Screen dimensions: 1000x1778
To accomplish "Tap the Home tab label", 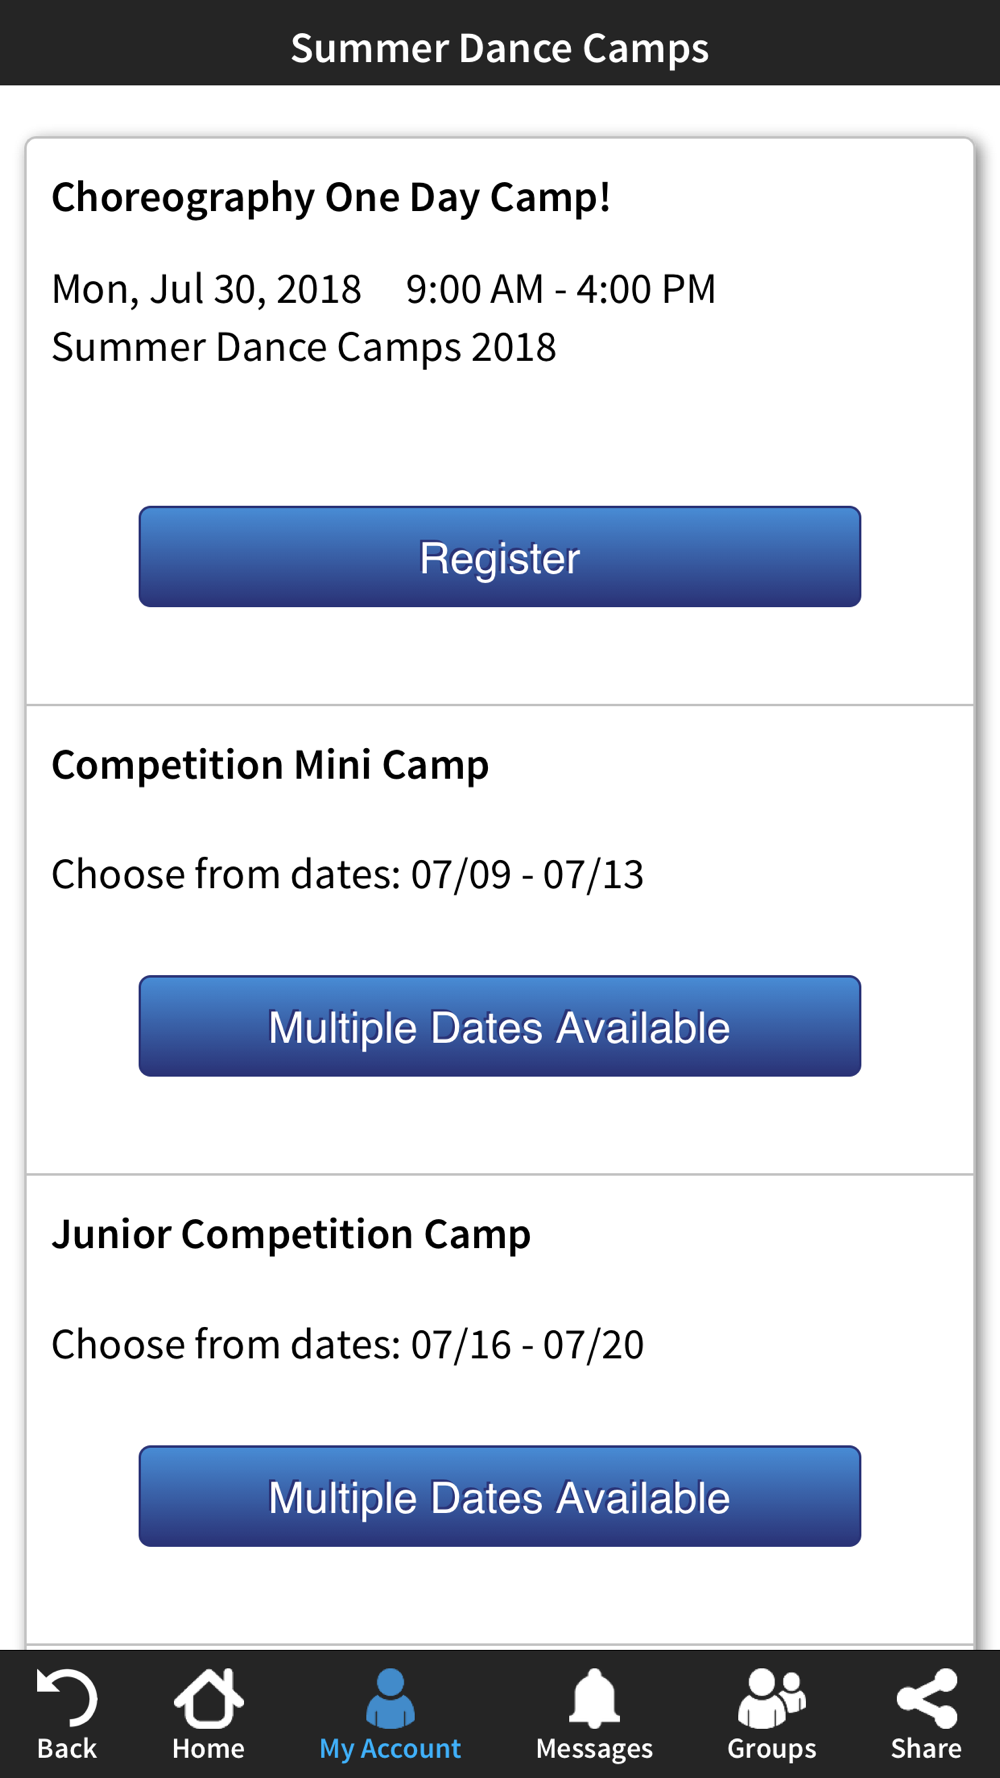I will (208, 1749).
